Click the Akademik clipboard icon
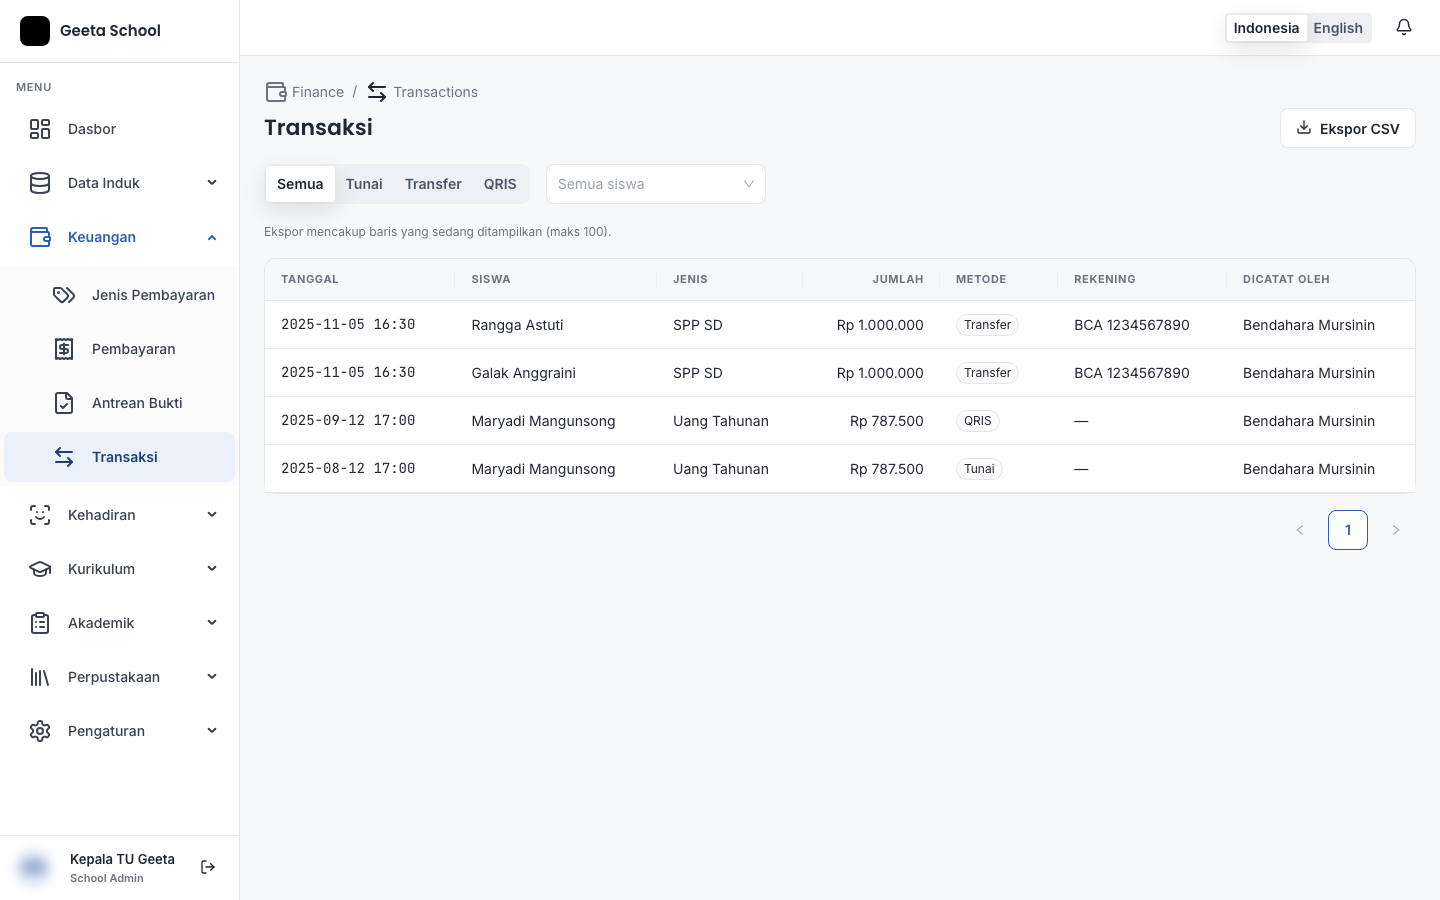Image resolution: width=1440 pixels, height=900 pixels. (x=40, y=623)
